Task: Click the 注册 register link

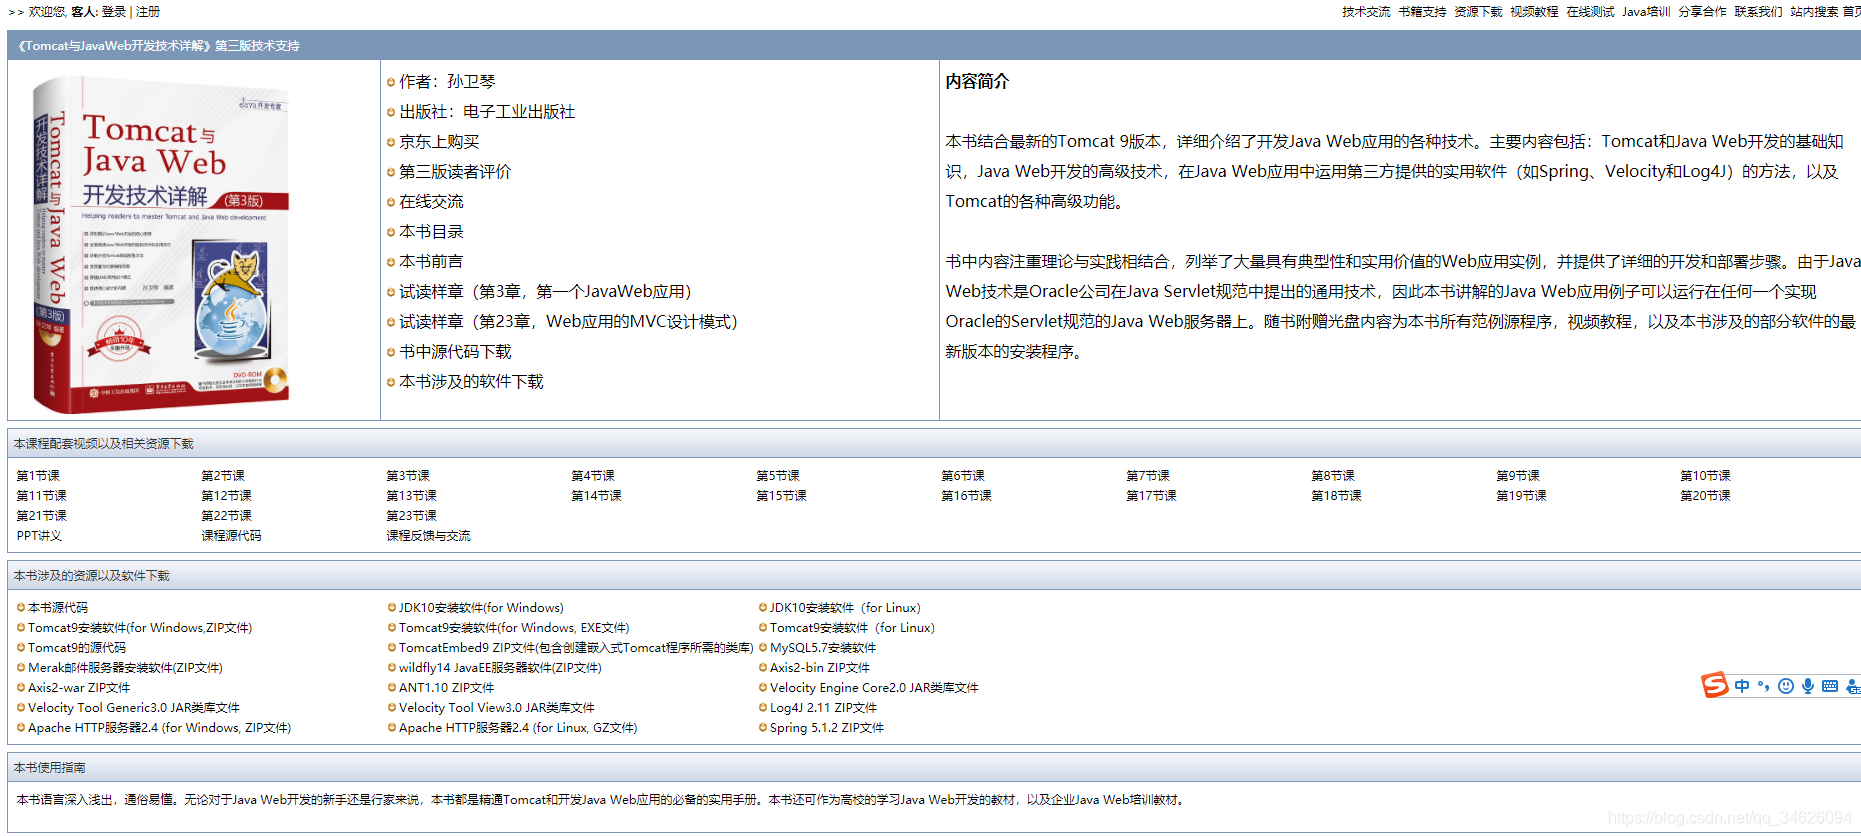Action: 148,12
